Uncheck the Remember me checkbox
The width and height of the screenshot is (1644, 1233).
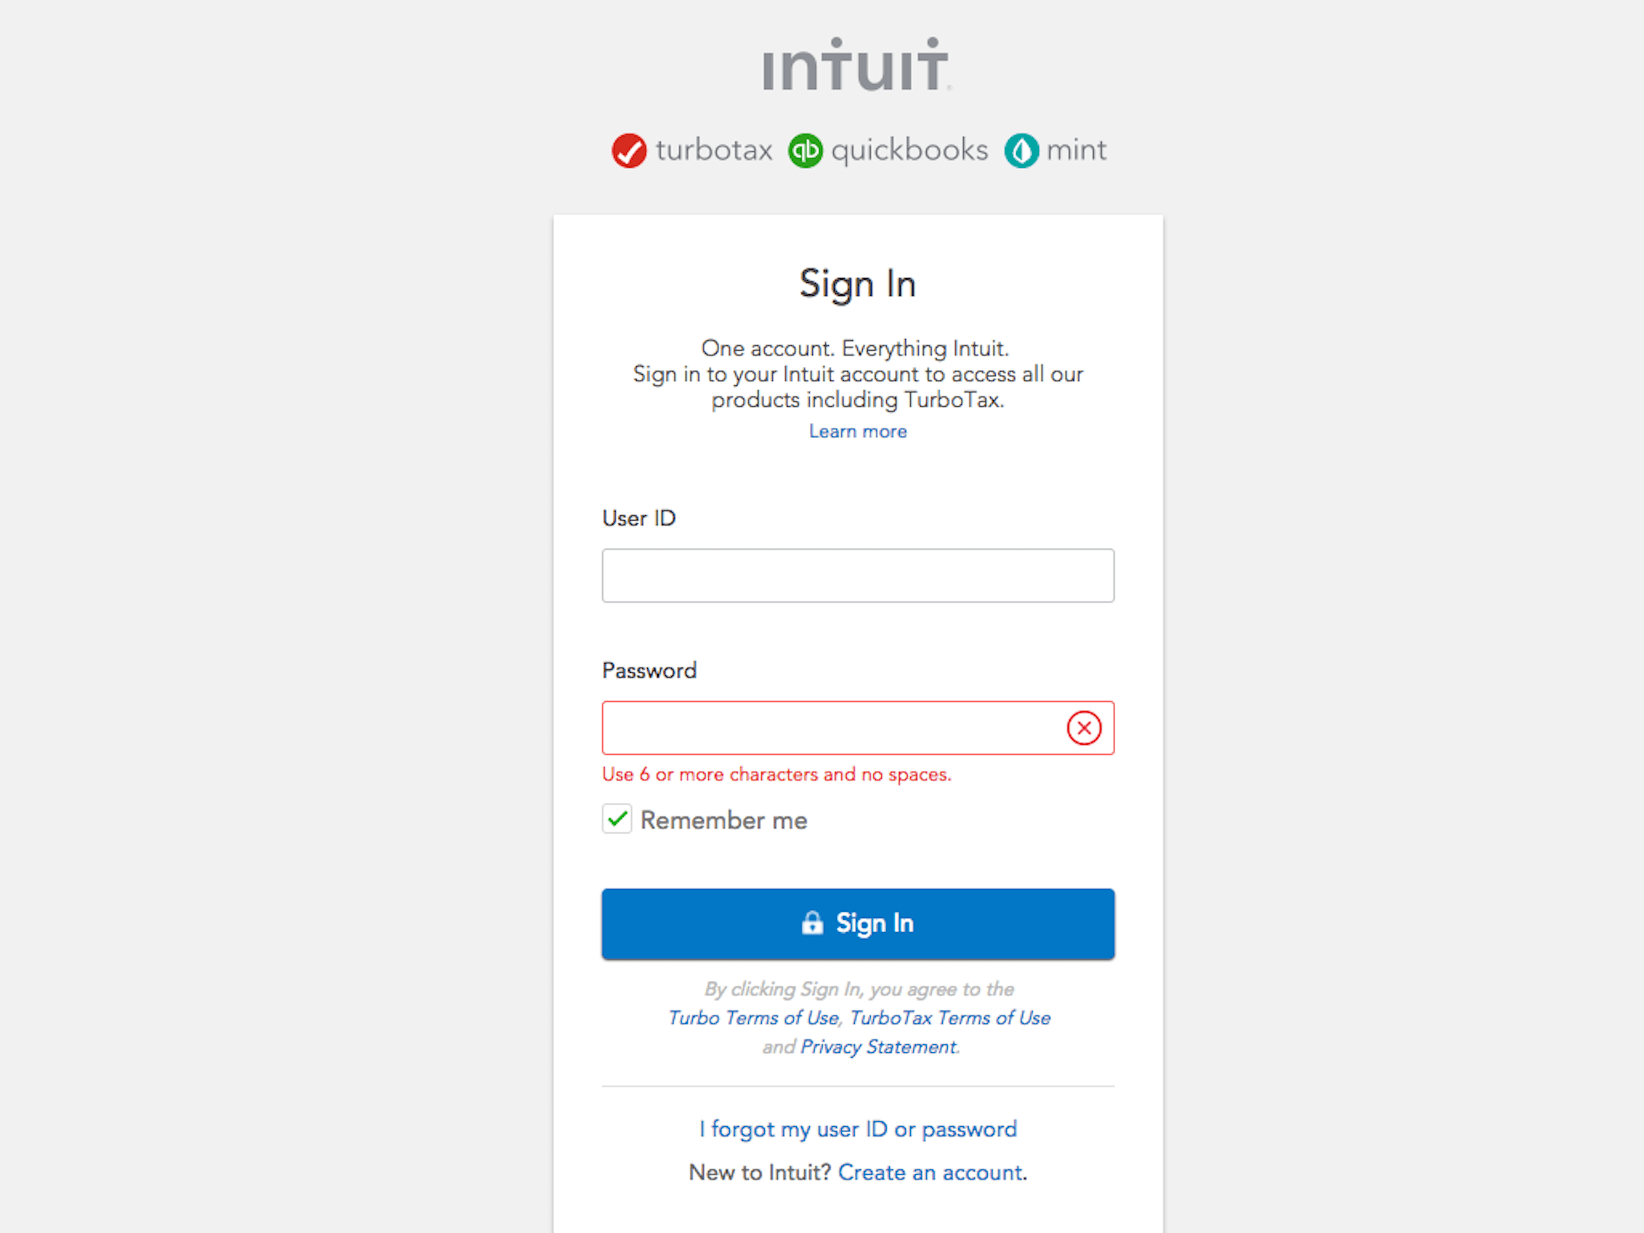[616, 819]
